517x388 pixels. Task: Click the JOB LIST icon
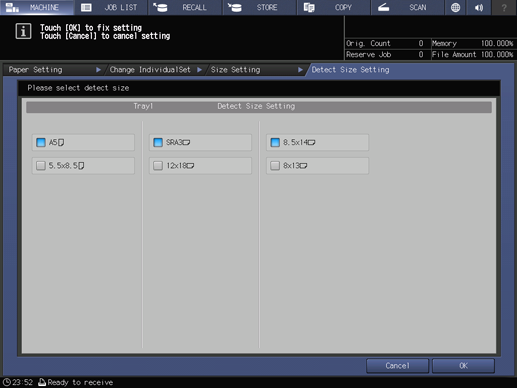coord(86,7)
